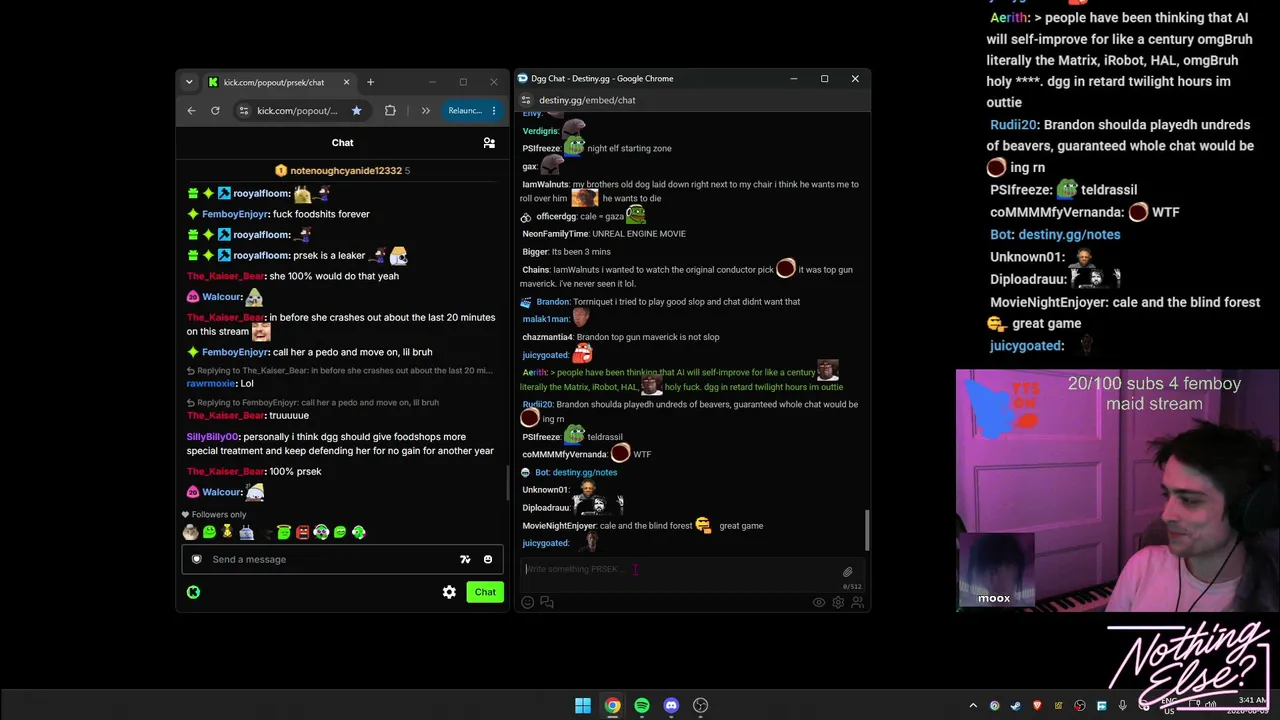Image resolution: width=1280 pixels, height=720 pixels.
Task: Open Dgg chat settings gear
Action: click(x=838, y=602)
